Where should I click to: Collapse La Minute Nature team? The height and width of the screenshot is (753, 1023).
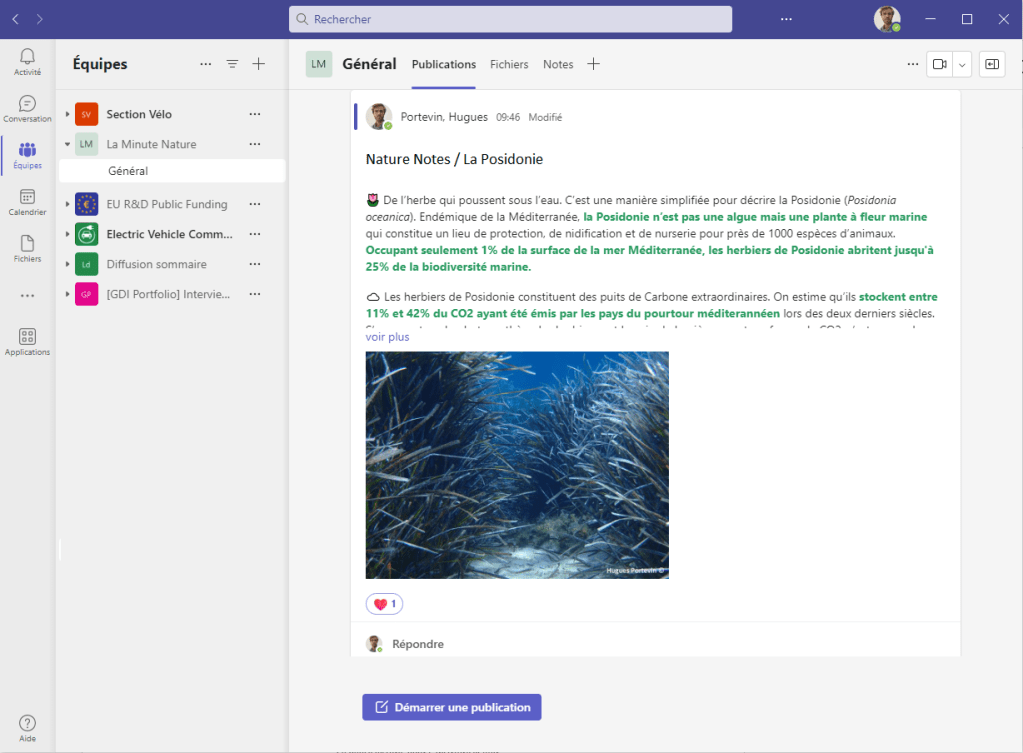click(68, 144)
